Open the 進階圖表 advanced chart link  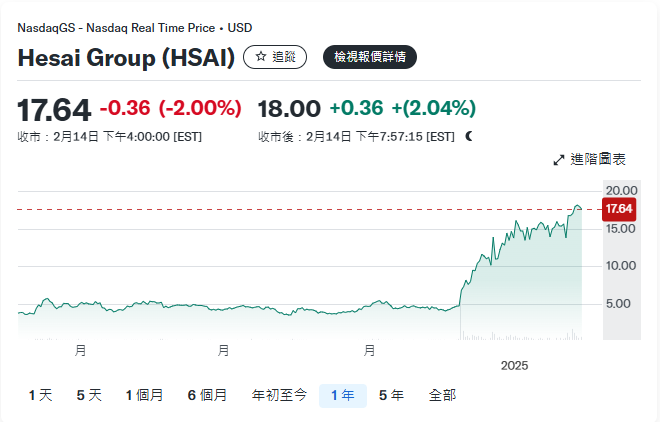(x=598, y=160)
